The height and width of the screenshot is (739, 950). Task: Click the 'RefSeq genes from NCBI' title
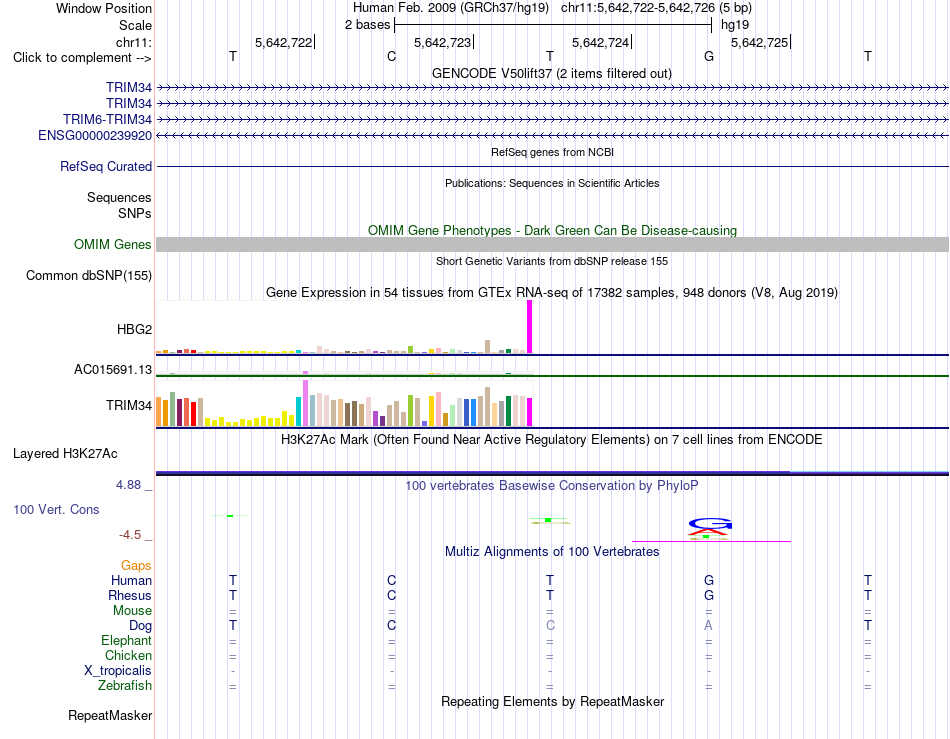click(x=553, y=152)
